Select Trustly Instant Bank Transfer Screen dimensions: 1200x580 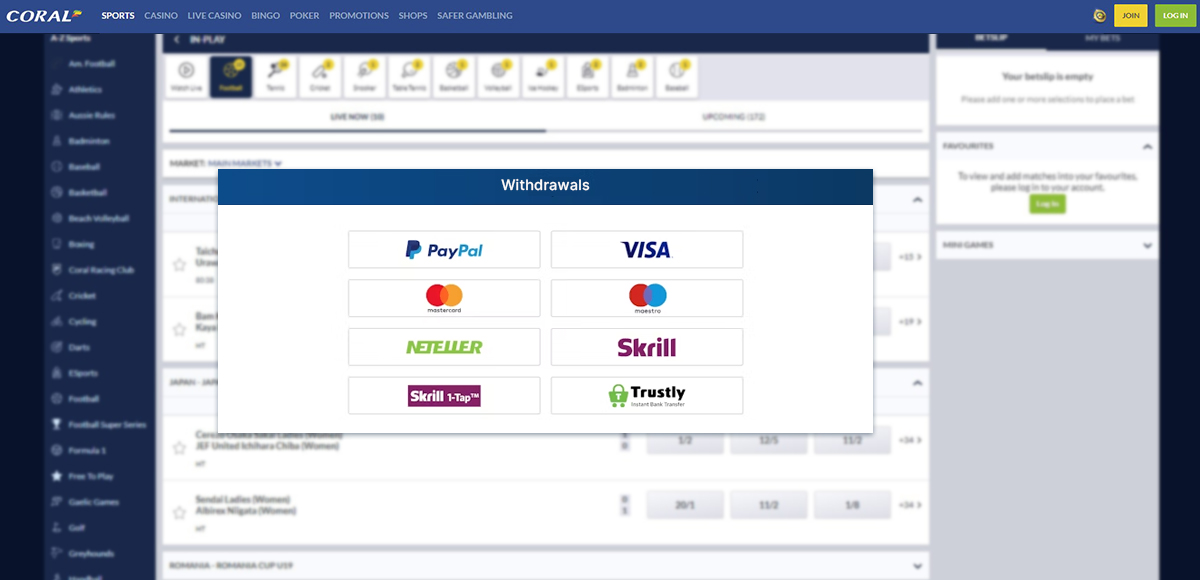click(x=647, y=396)
